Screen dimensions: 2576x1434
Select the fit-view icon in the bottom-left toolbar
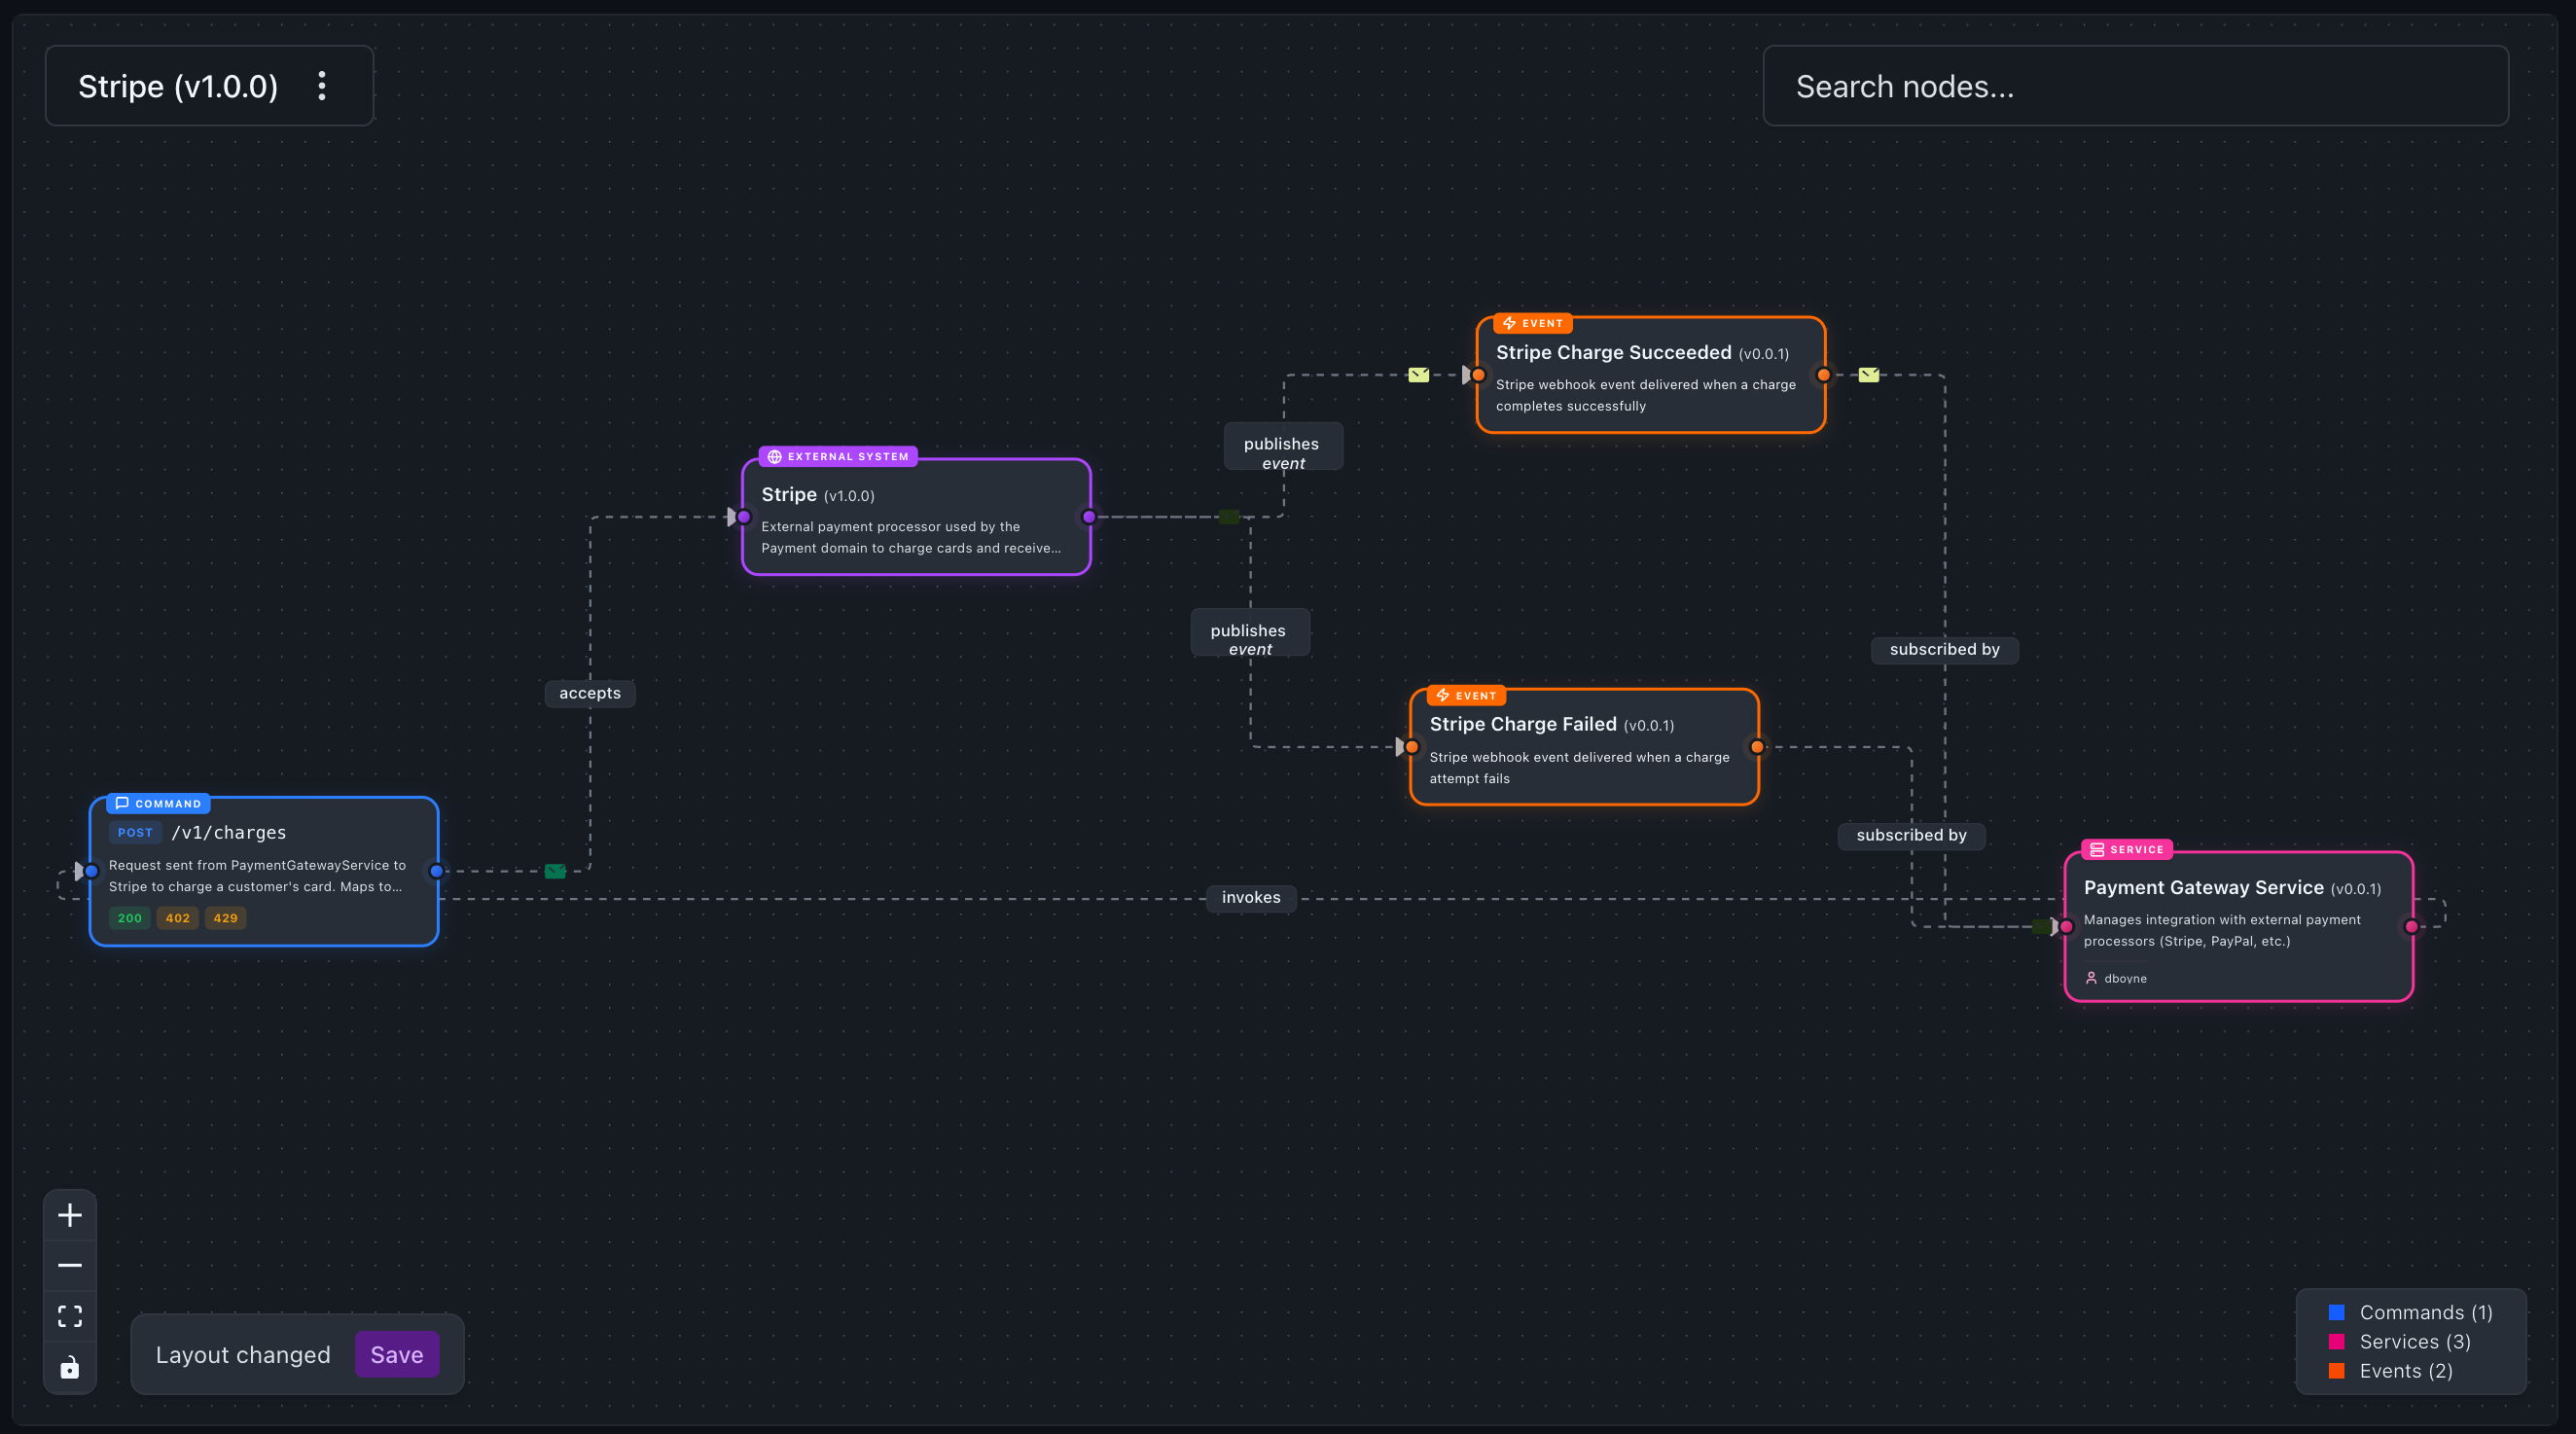pyautogui.click(x=70, y=1316)
